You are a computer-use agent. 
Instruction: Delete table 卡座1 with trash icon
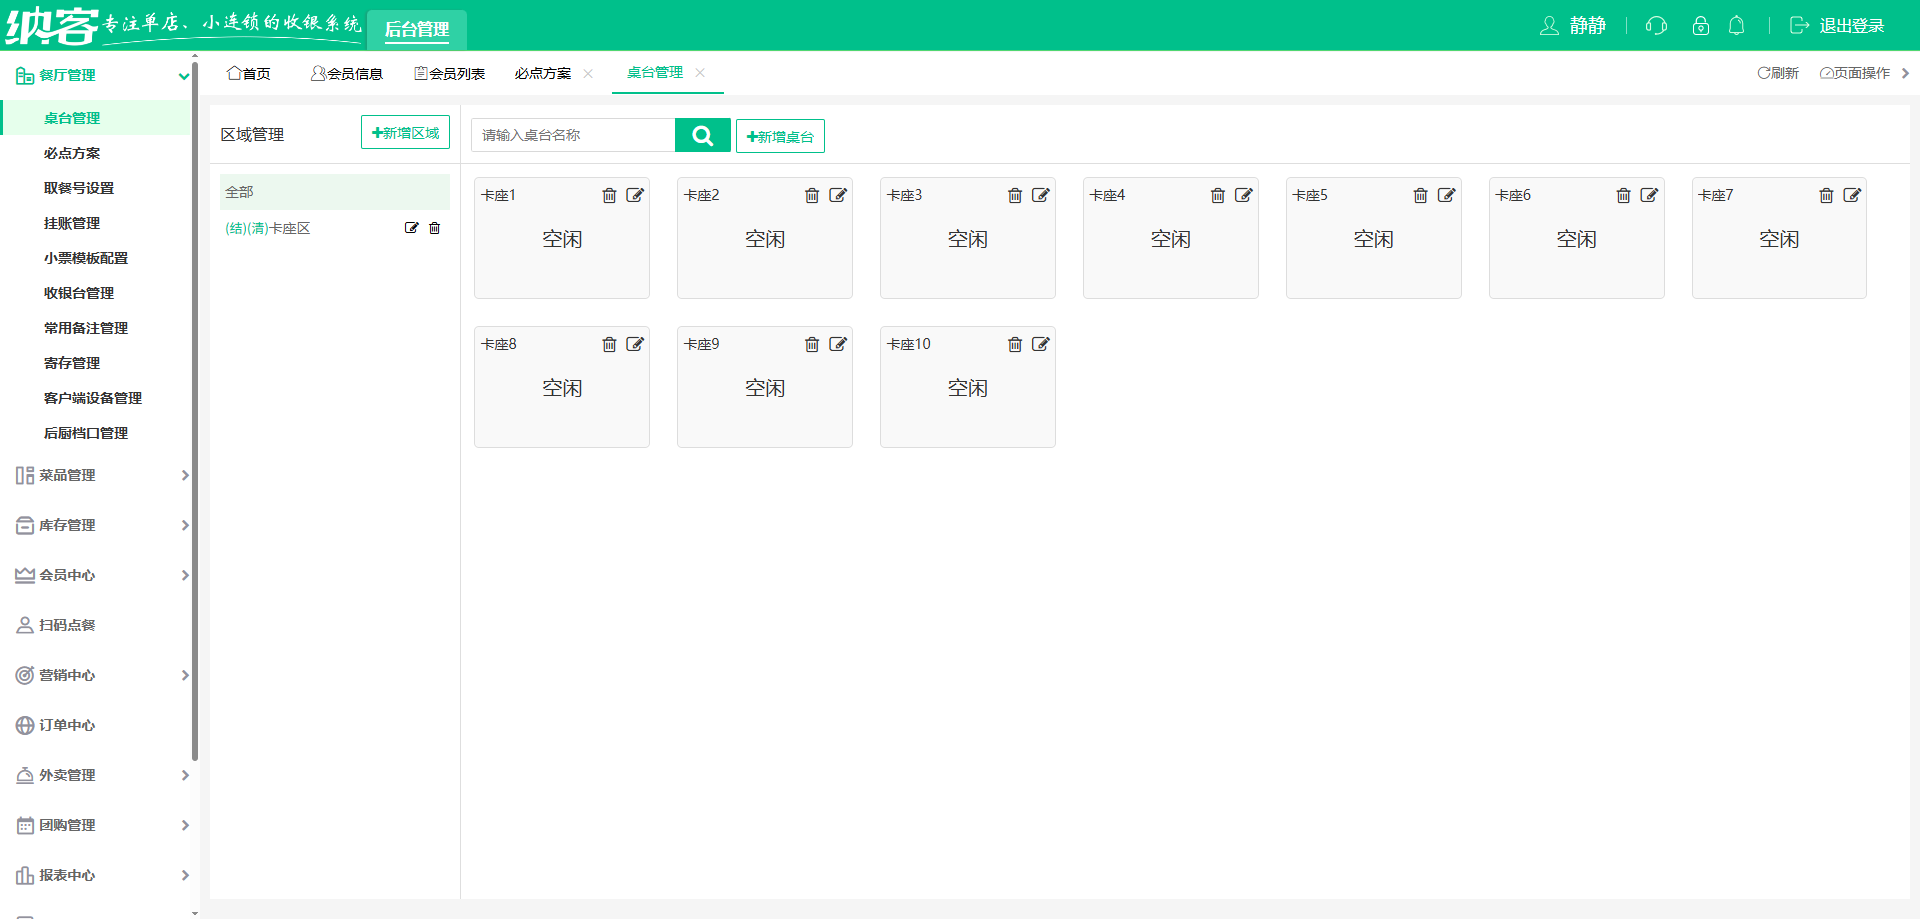pyautogui.click(x=609, y=196)
